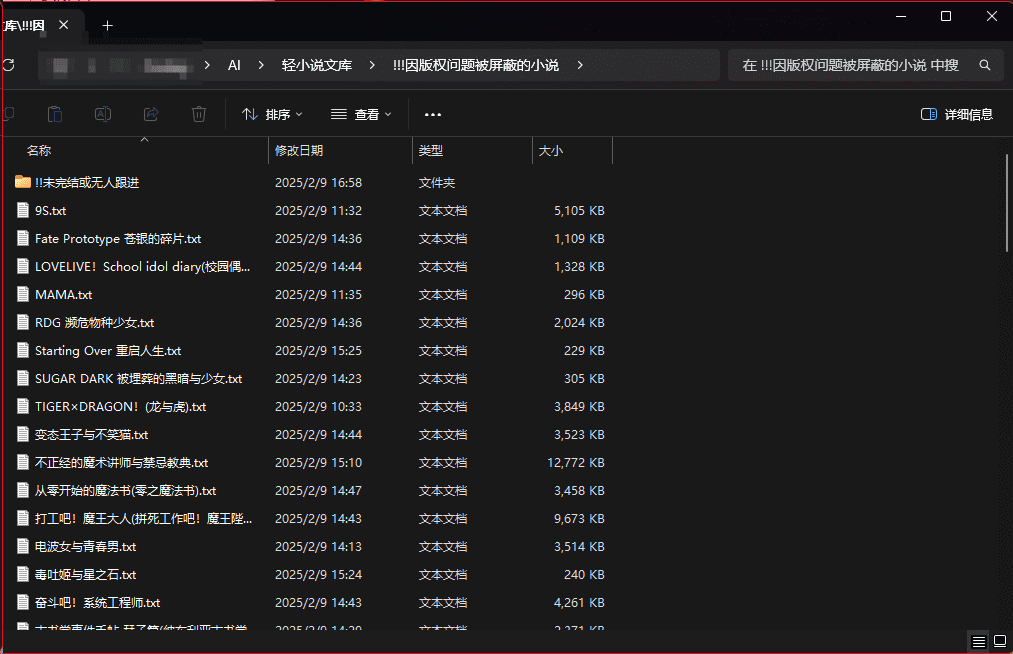Switch to large thumbnails view in status bar
The width and height of the screenshot is (1013, 654).
coord(999,641)
